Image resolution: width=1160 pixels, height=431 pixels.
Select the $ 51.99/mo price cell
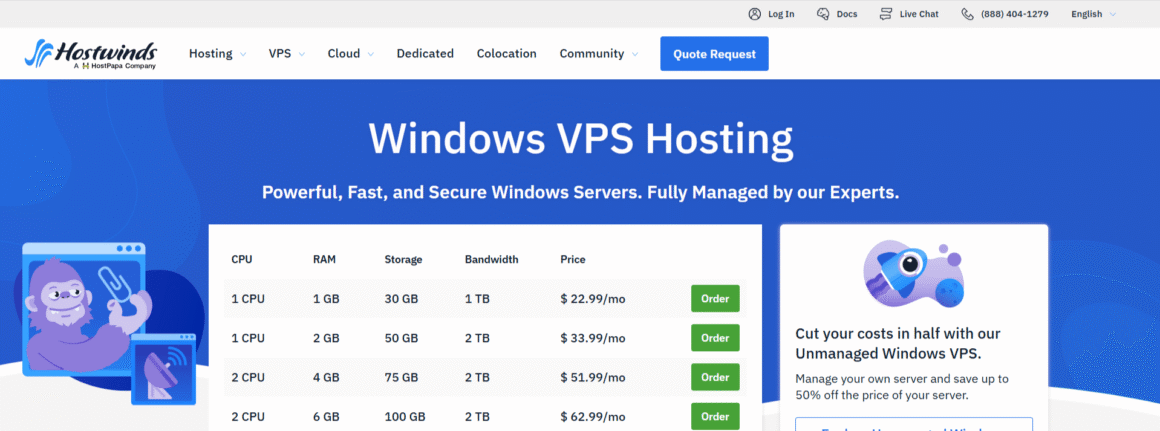[593, 377]
